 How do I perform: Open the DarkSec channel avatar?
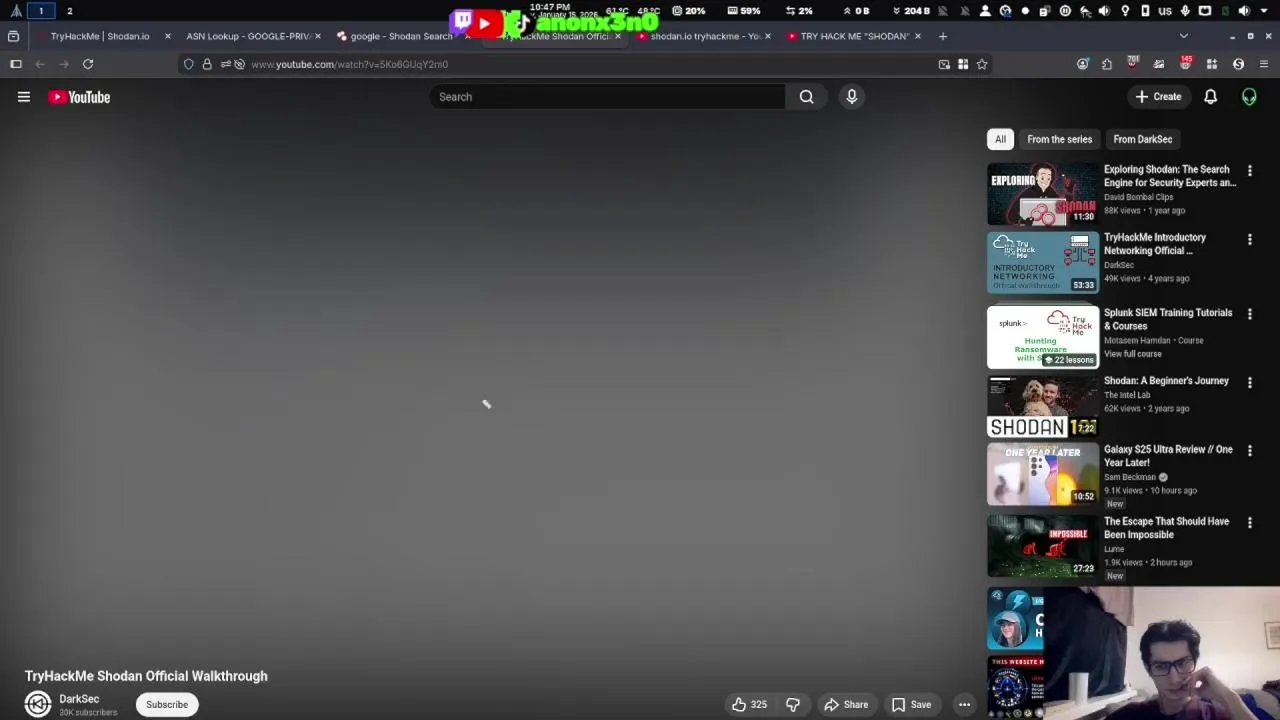pos(38,704)
